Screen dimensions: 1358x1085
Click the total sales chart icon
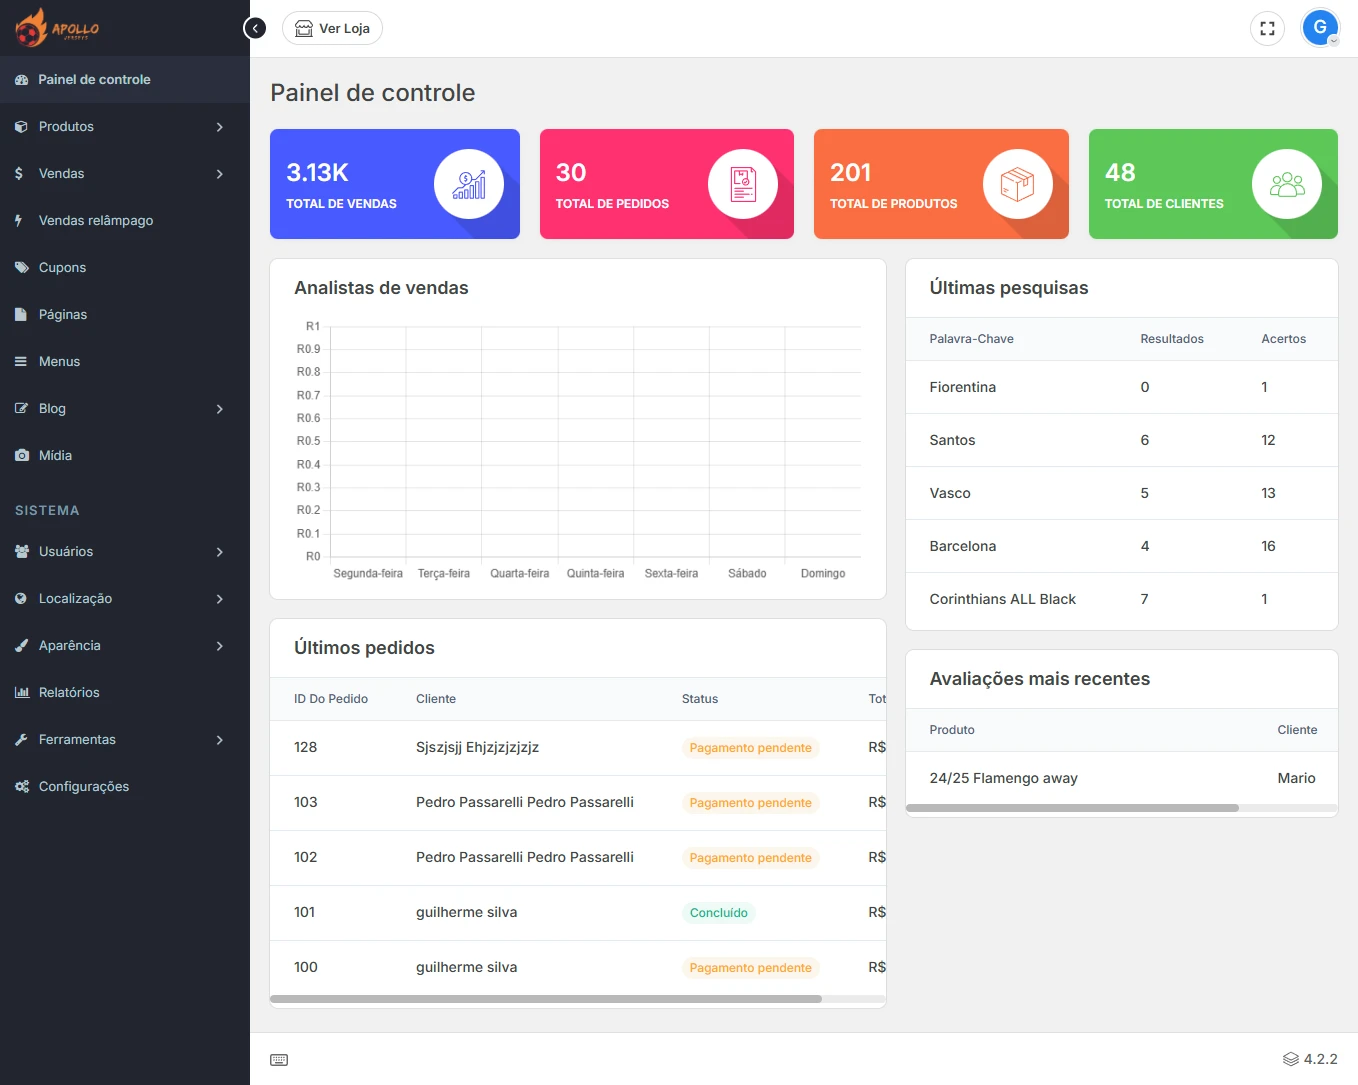(x=468, y=184)
